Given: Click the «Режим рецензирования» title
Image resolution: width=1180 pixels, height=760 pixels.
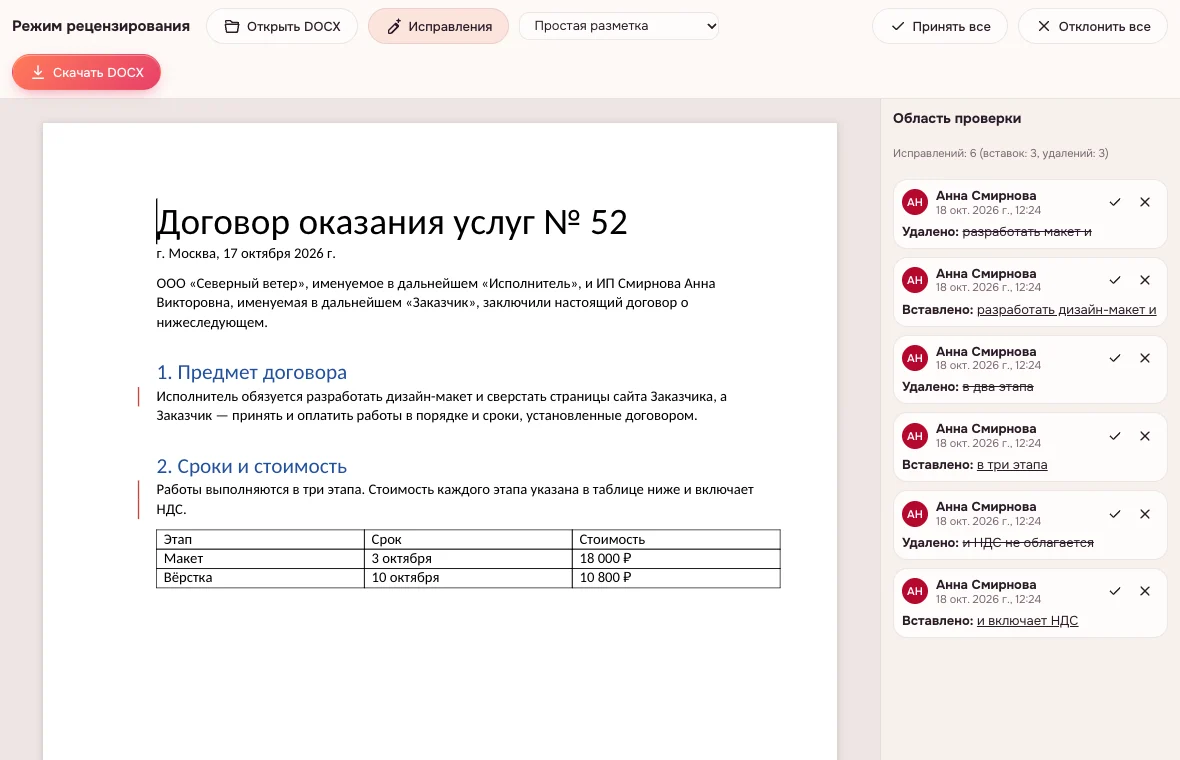Looking at the screenshot, I should [101, 26].
